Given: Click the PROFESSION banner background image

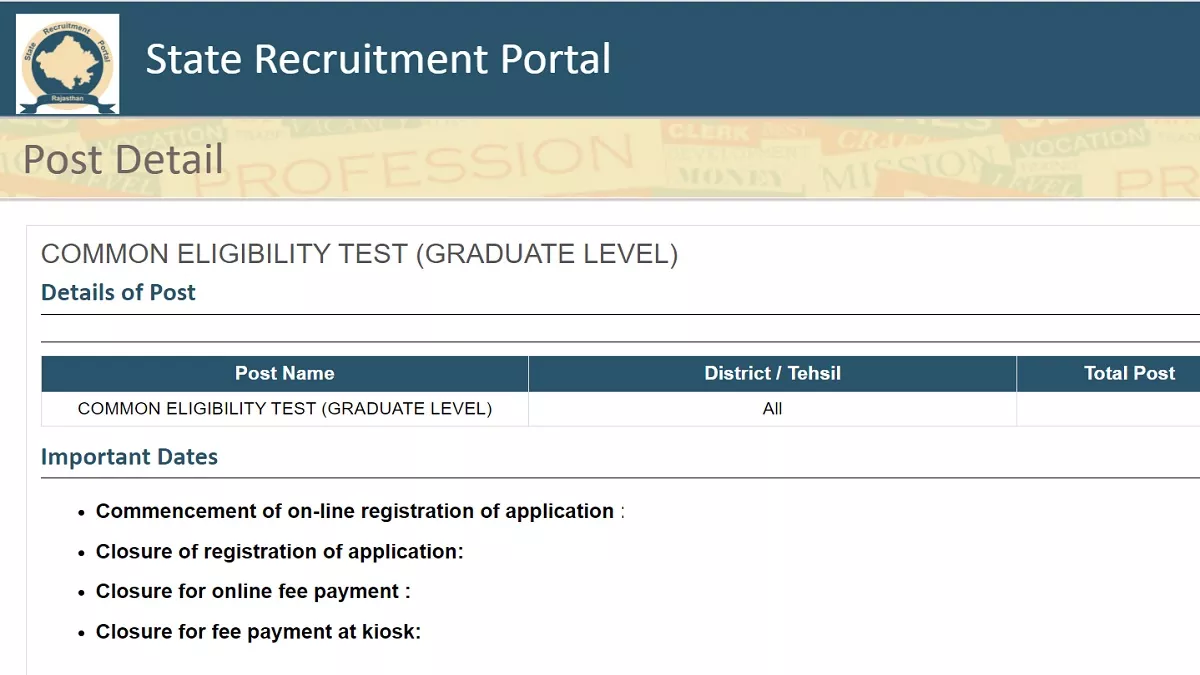Looking at the screenshot, I should pos(600,158).
